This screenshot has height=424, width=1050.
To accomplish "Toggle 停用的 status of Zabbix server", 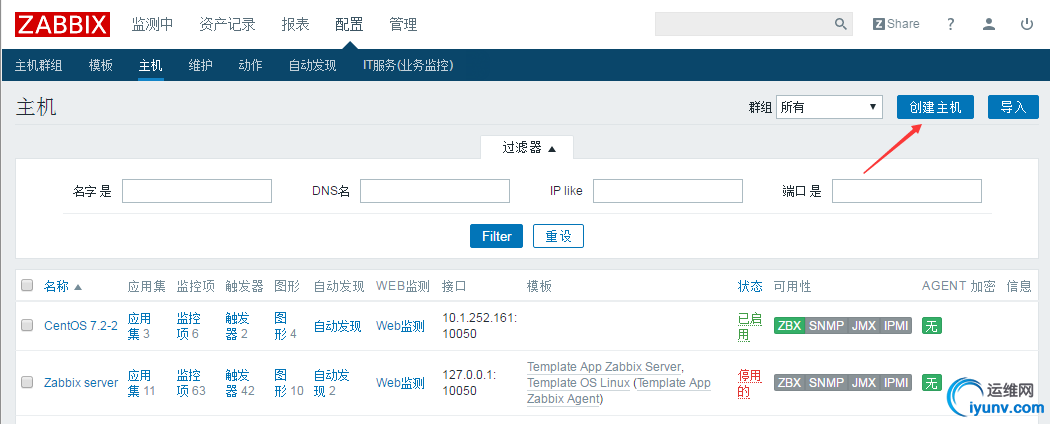I will (750, 383).
